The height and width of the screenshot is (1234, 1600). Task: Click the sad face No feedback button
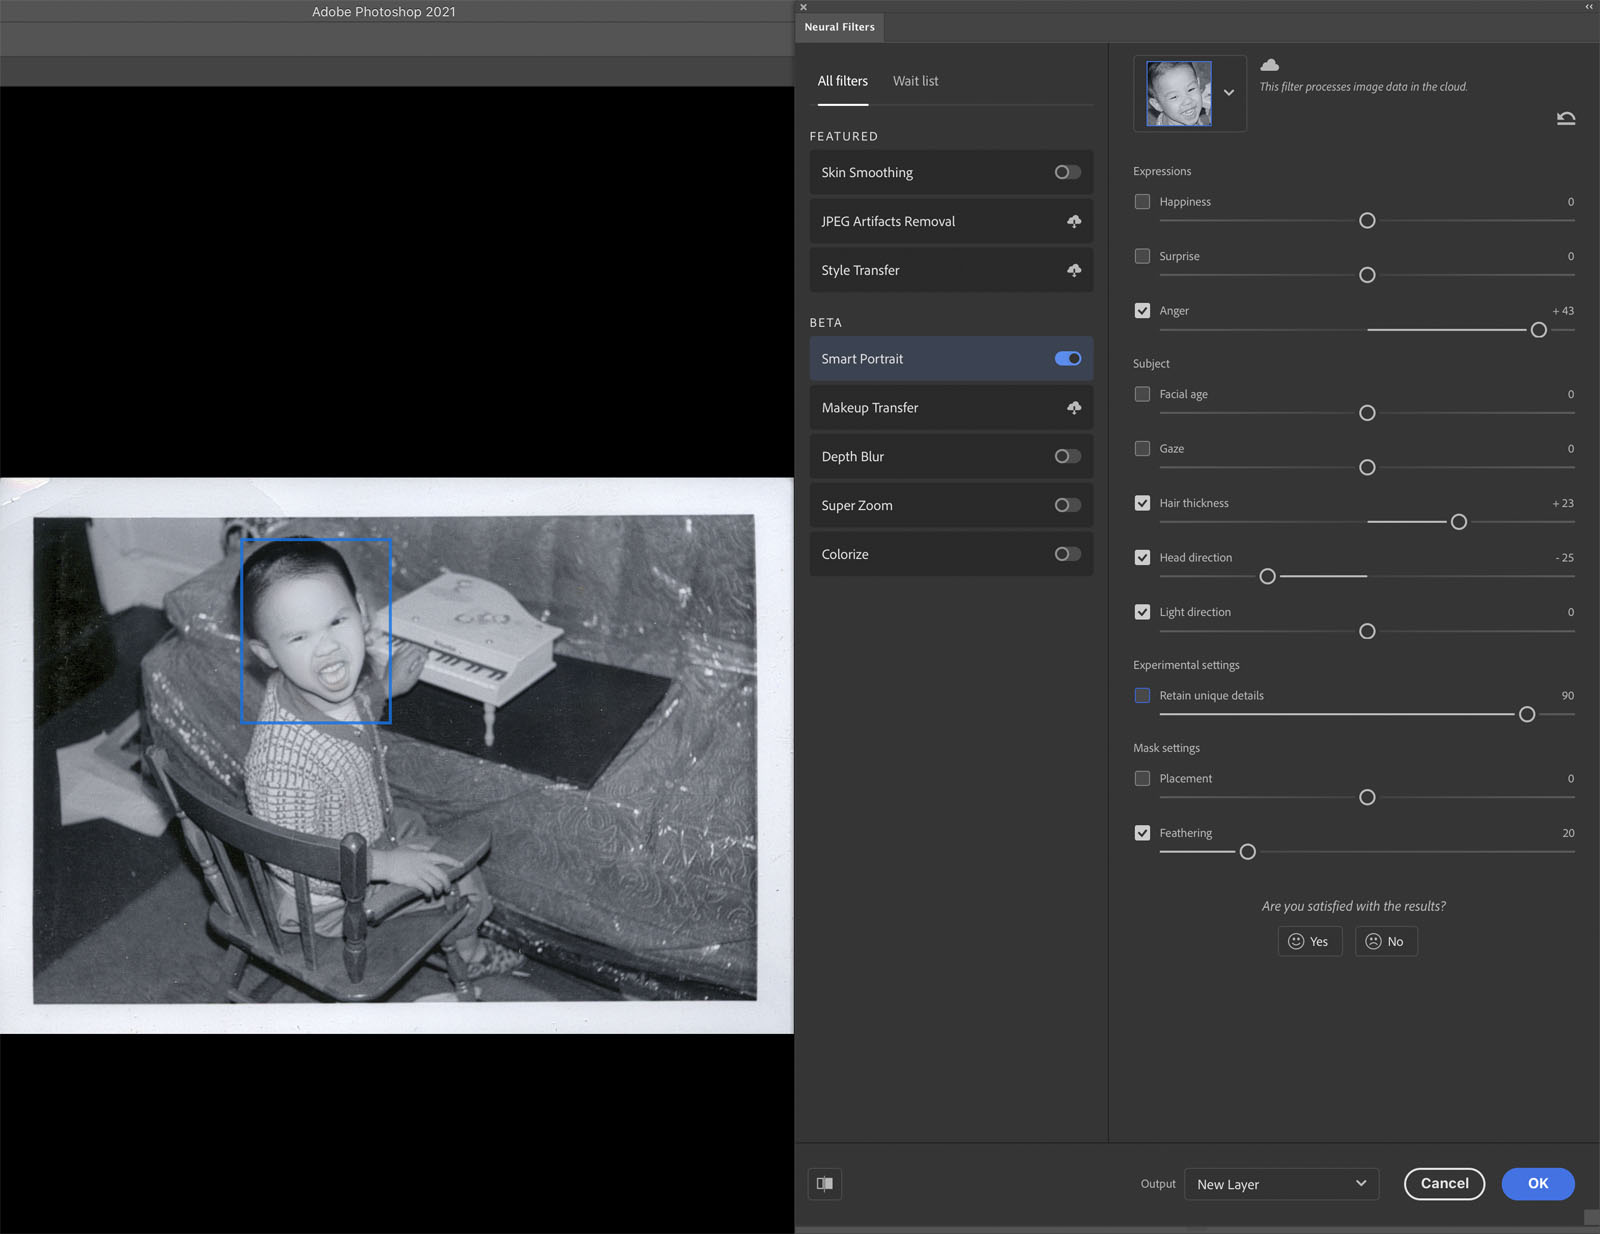click(1385, 941)
